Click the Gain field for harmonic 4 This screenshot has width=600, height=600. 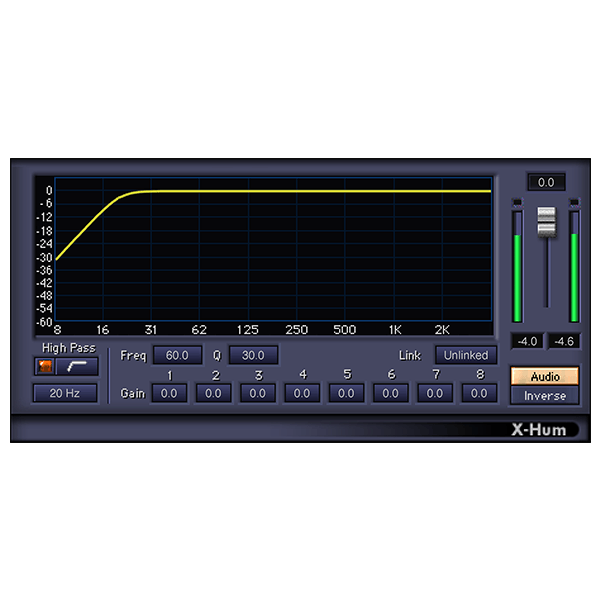tap(302, 394)
